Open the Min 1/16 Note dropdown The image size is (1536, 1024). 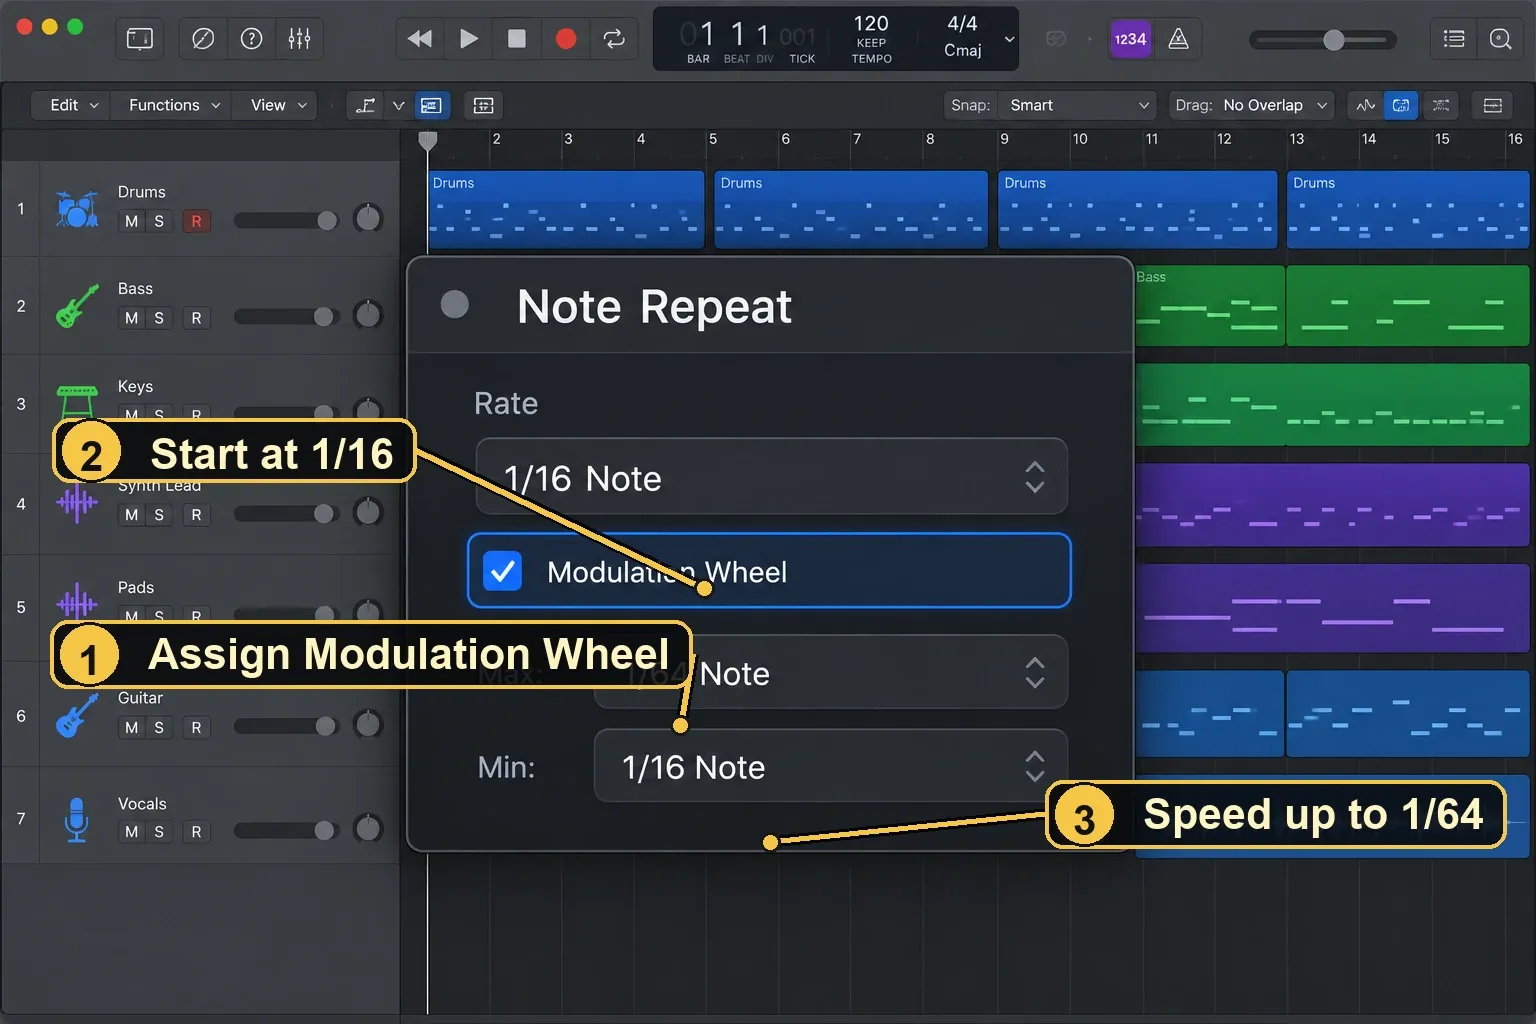[830, 766]
